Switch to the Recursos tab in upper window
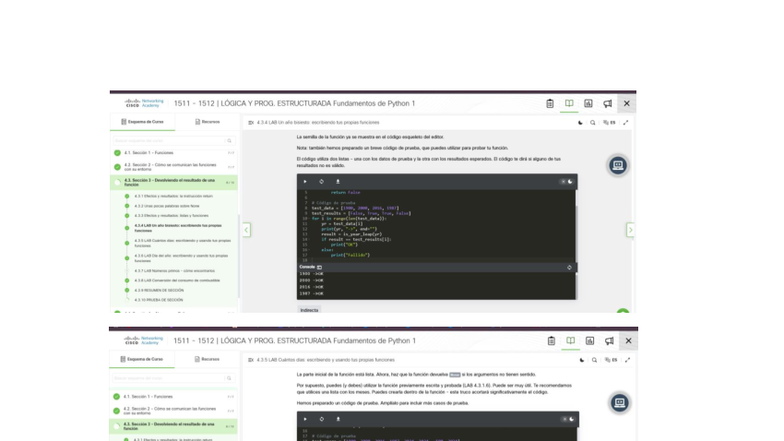This screenshot has width=784, height=441. [x=207, y=122]
